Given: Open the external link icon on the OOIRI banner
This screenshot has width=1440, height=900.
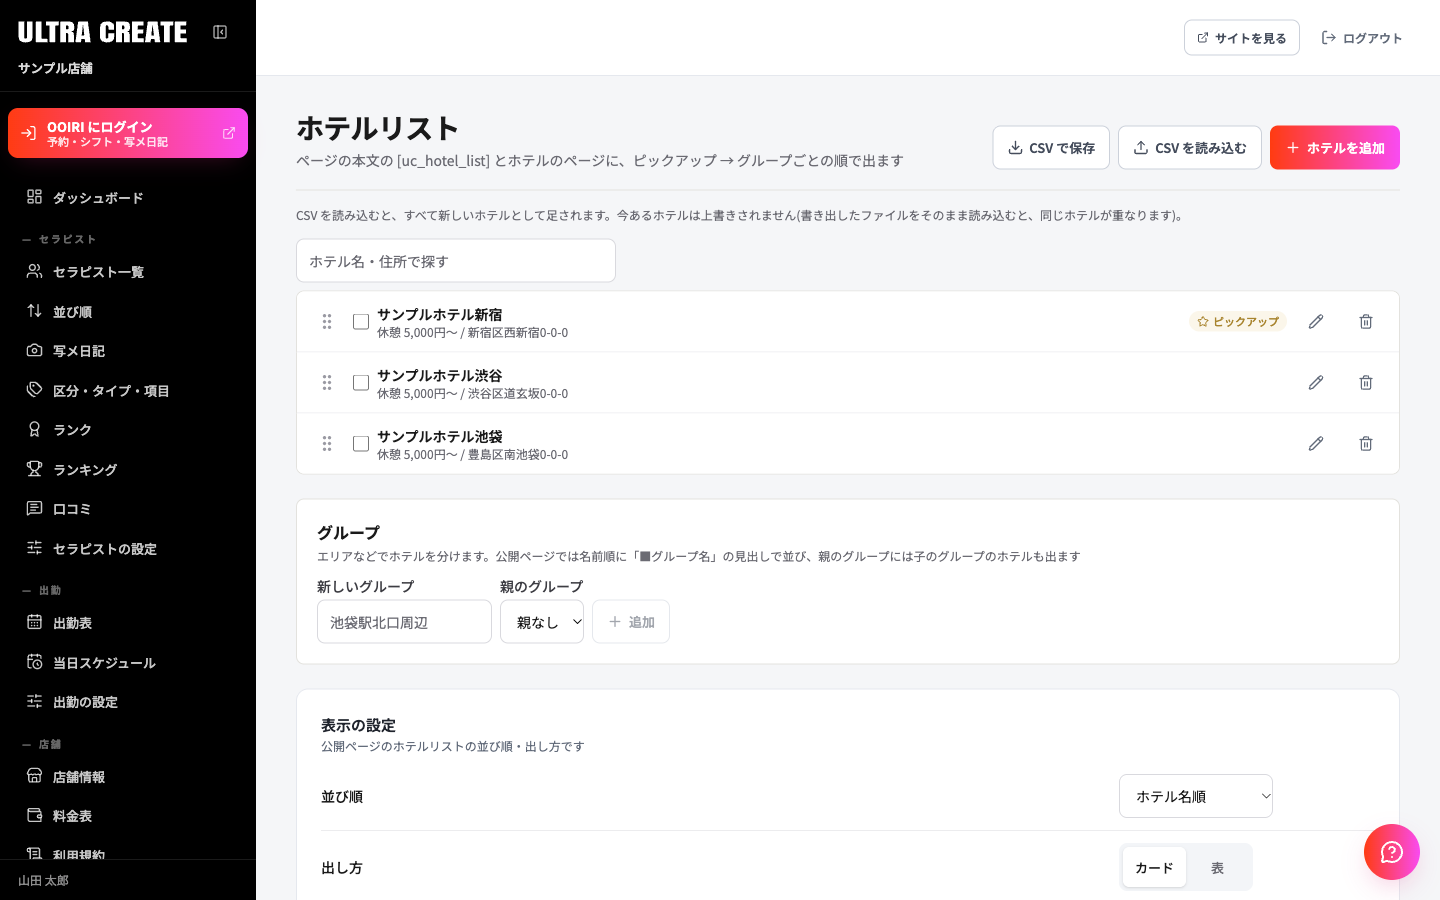Looking at the screenshot, I should tap(229, 133).
